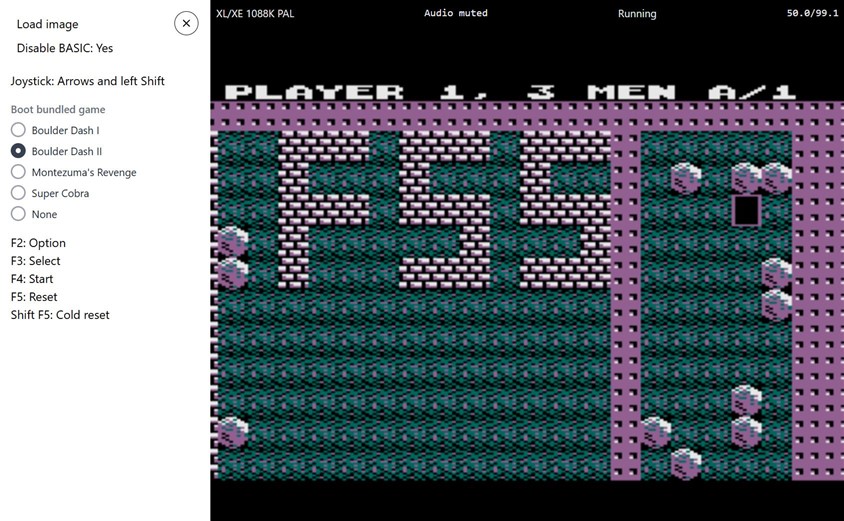Click the 50.0/99.1 frame rate counter
The height and width of the screenshot is (521, 844).
point(812,14)
